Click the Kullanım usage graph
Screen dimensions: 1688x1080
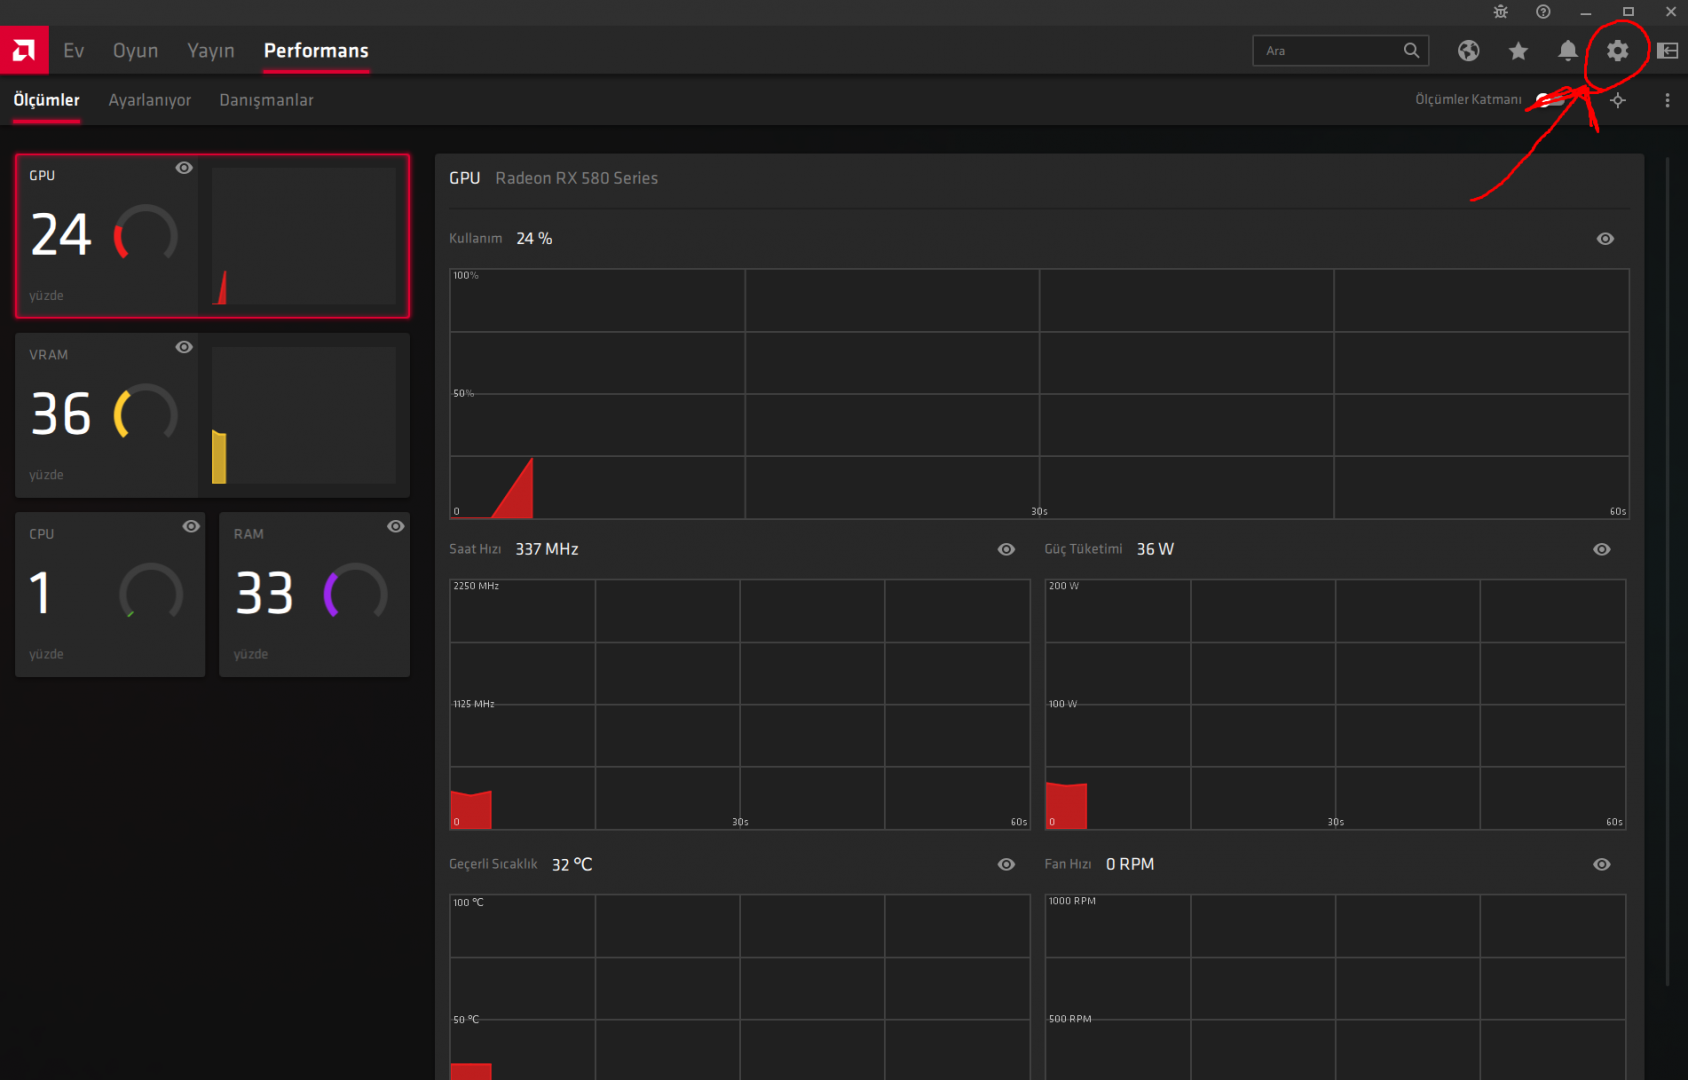pyautogui.click(x=1039, y=393)
